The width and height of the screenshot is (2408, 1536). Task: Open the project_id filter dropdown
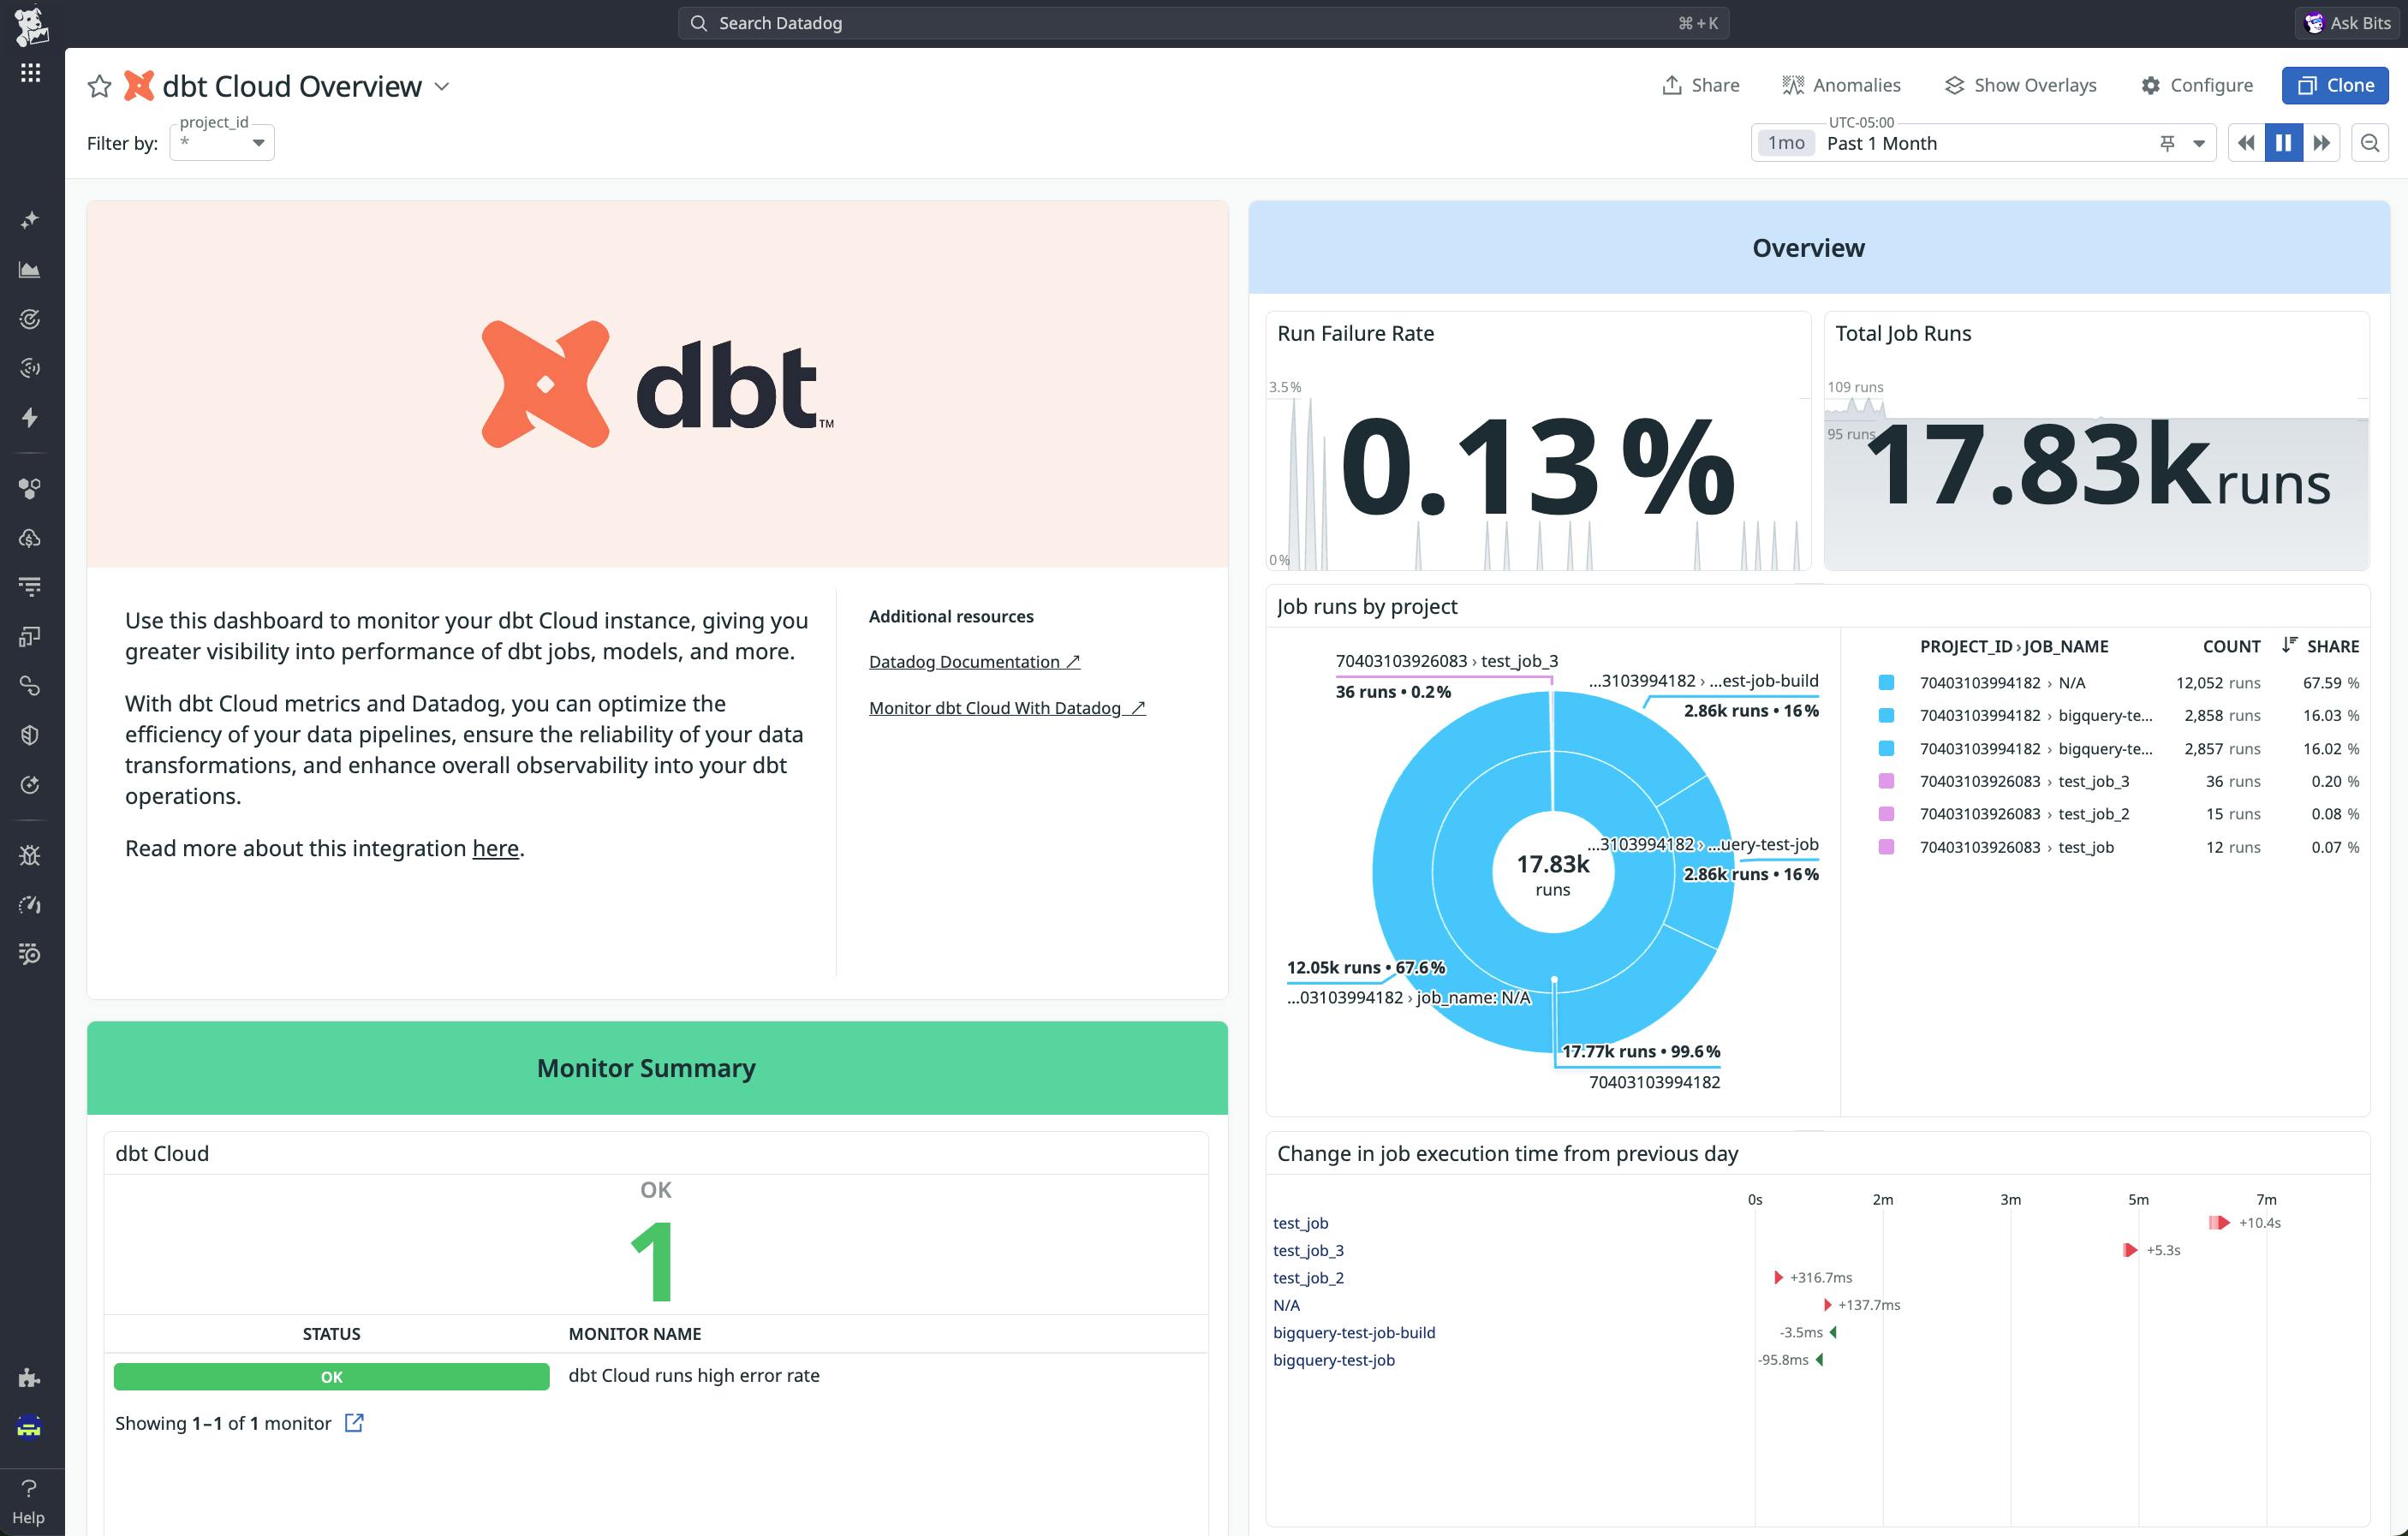click(x=222, y=142)
